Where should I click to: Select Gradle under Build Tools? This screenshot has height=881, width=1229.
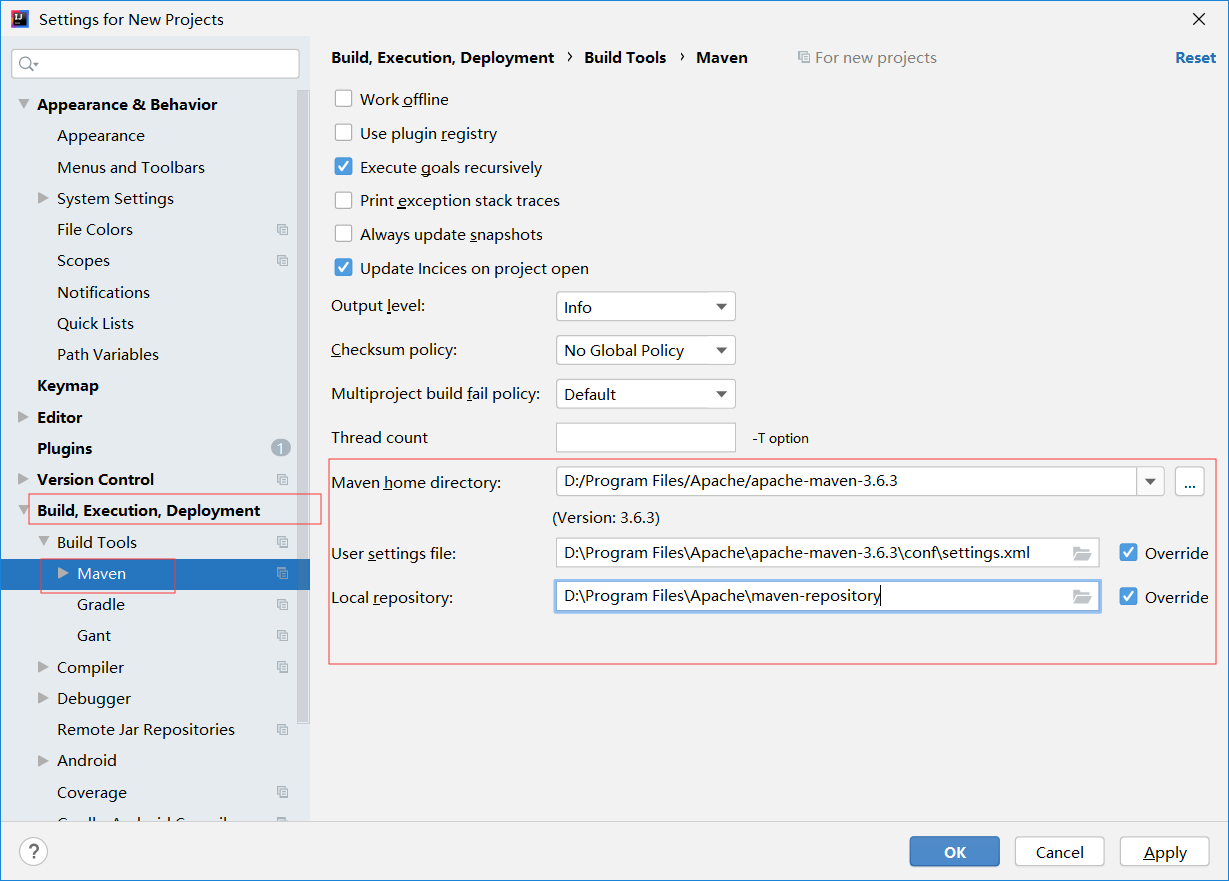click(x=101, y=605)
